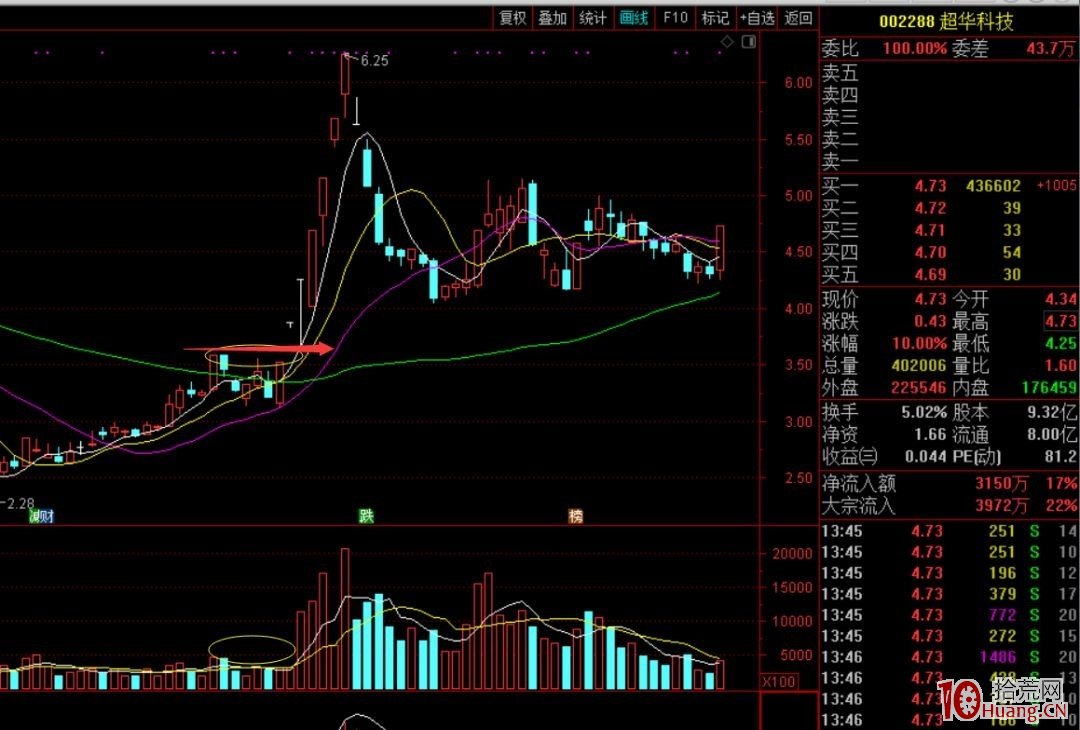1080x730 pixels.
Task: Select the tallest red volume bar
Action: click(x=345, y=619)
